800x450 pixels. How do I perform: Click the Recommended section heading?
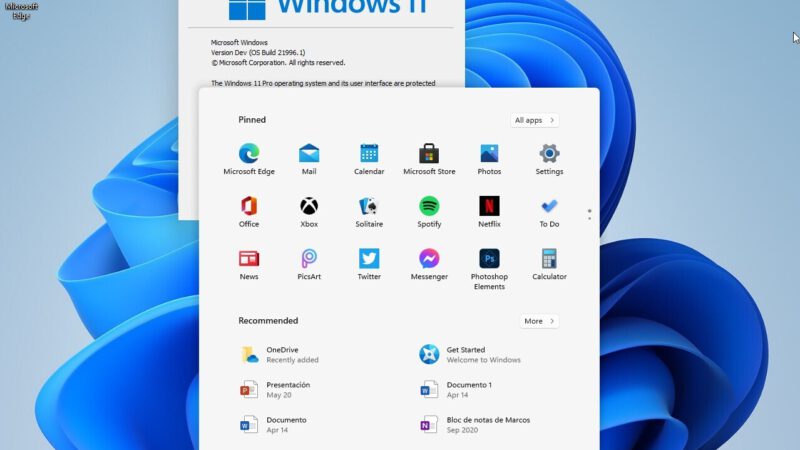click(268, 320)
